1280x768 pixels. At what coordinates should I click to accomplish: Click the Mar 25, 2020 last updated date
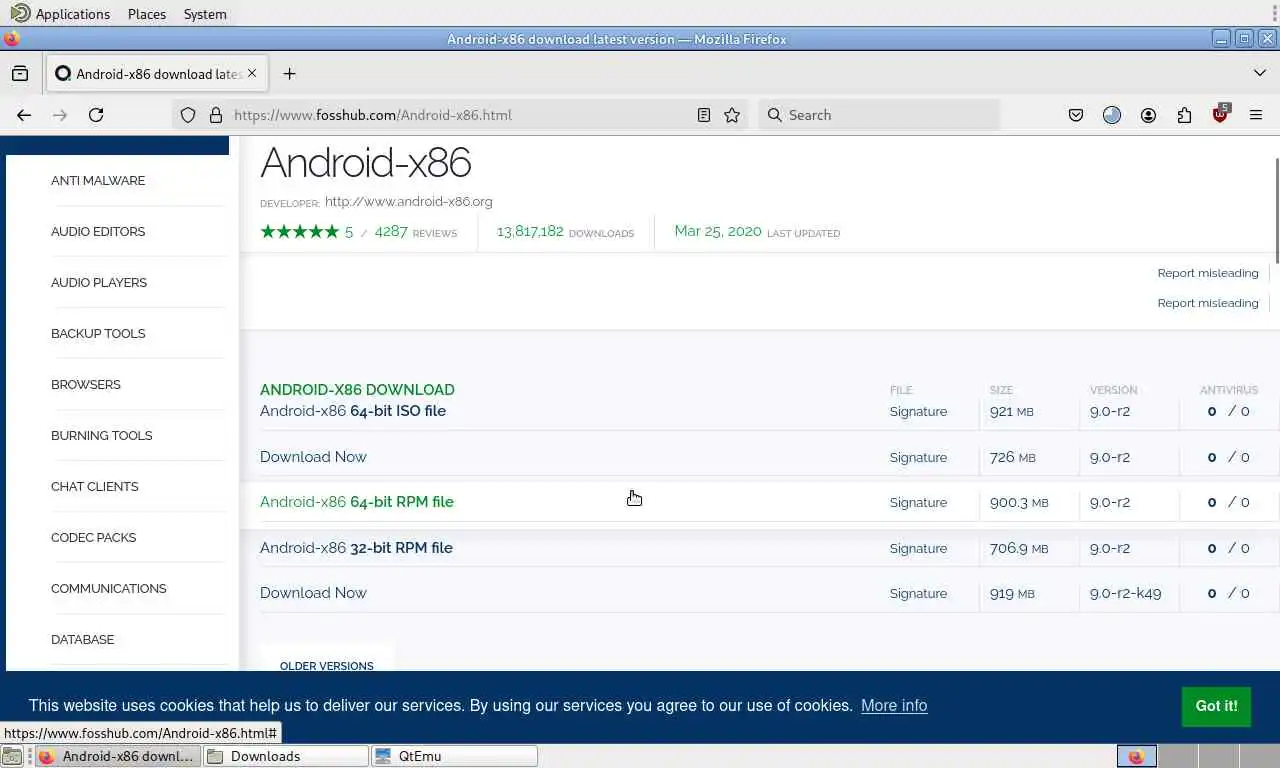[718, 232]
